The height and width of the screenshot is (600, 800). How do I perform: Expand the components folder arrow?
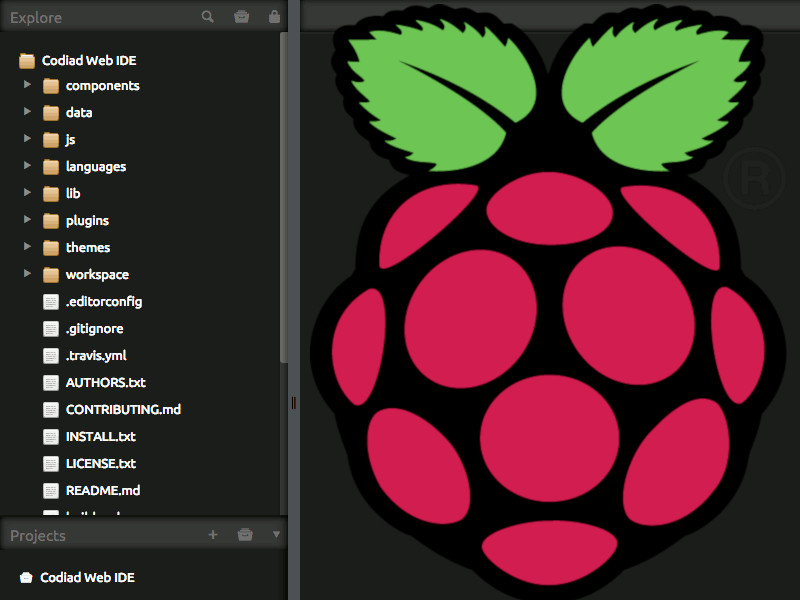pos(28,84)
